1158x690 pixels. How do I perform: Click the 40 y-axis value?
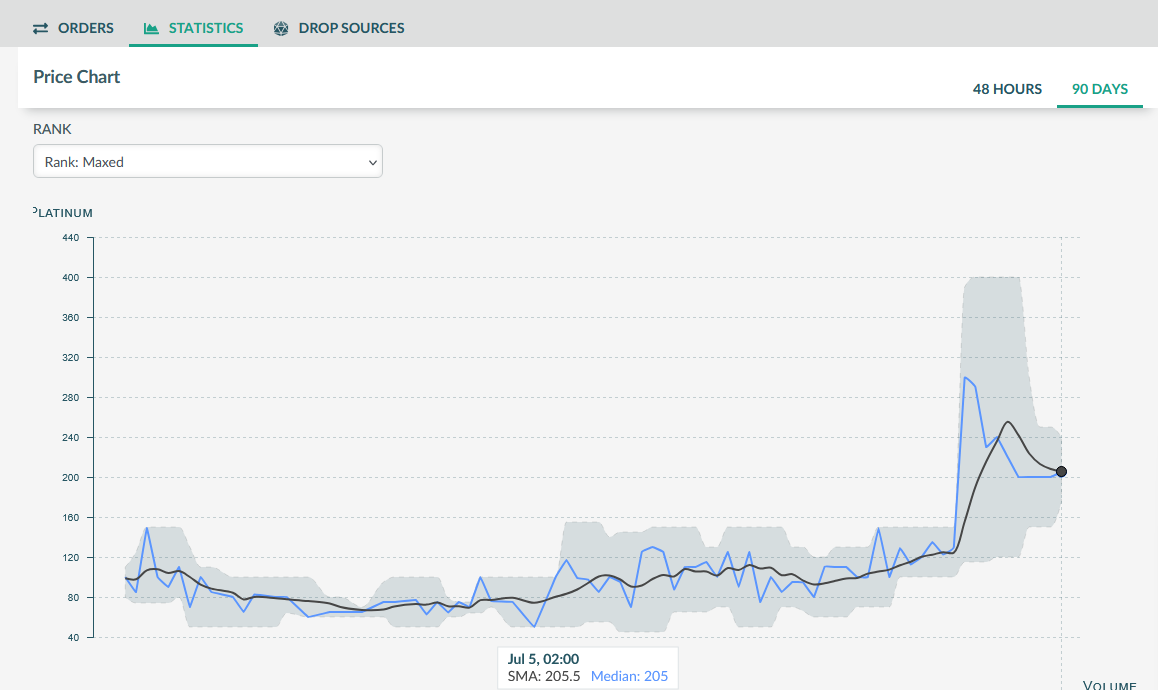(x=73, y=638)
